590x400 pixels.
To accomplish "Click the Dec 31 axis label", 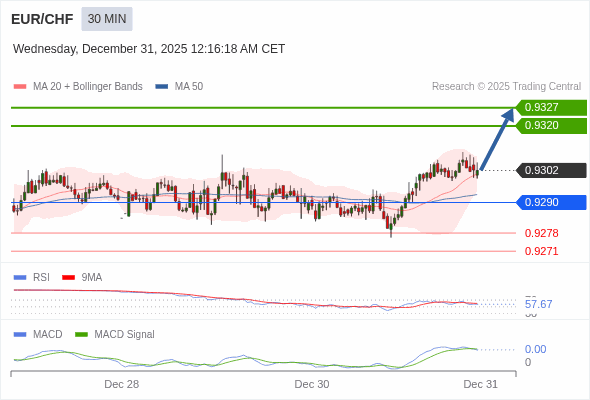I will (481, 384).
